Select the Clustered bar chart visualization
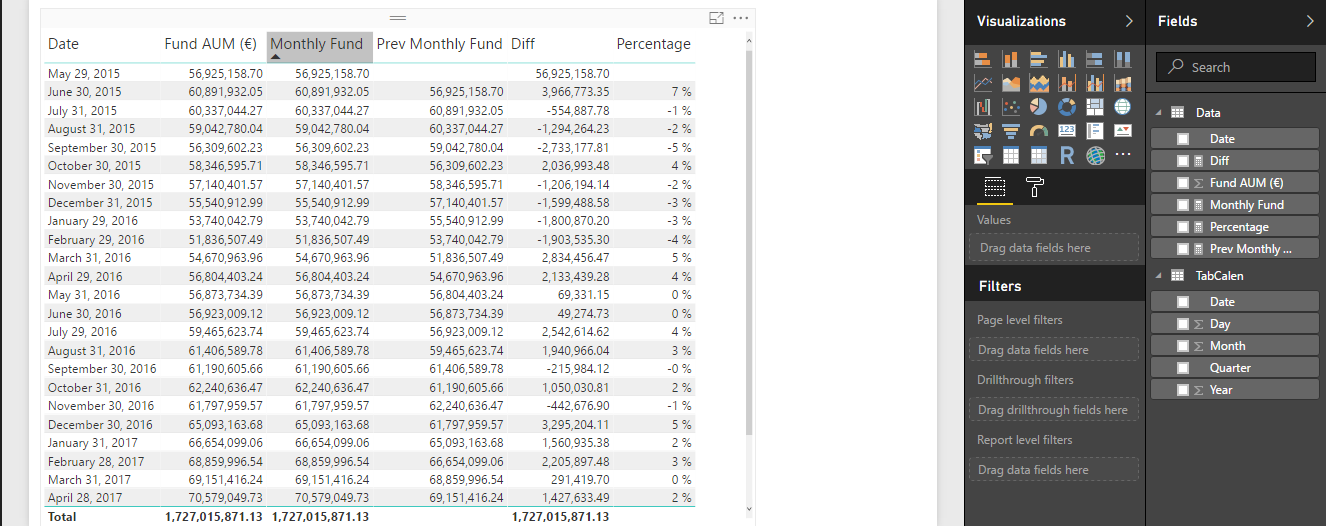Screen dimensions: 1326x526 pyautogui.click(x=1039, y=60)
